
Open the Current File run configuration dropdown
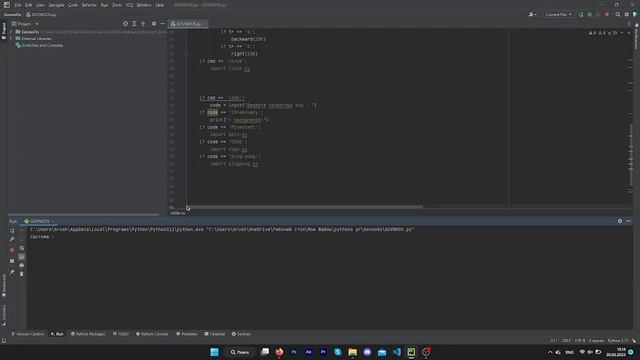(x=558, y=14)
